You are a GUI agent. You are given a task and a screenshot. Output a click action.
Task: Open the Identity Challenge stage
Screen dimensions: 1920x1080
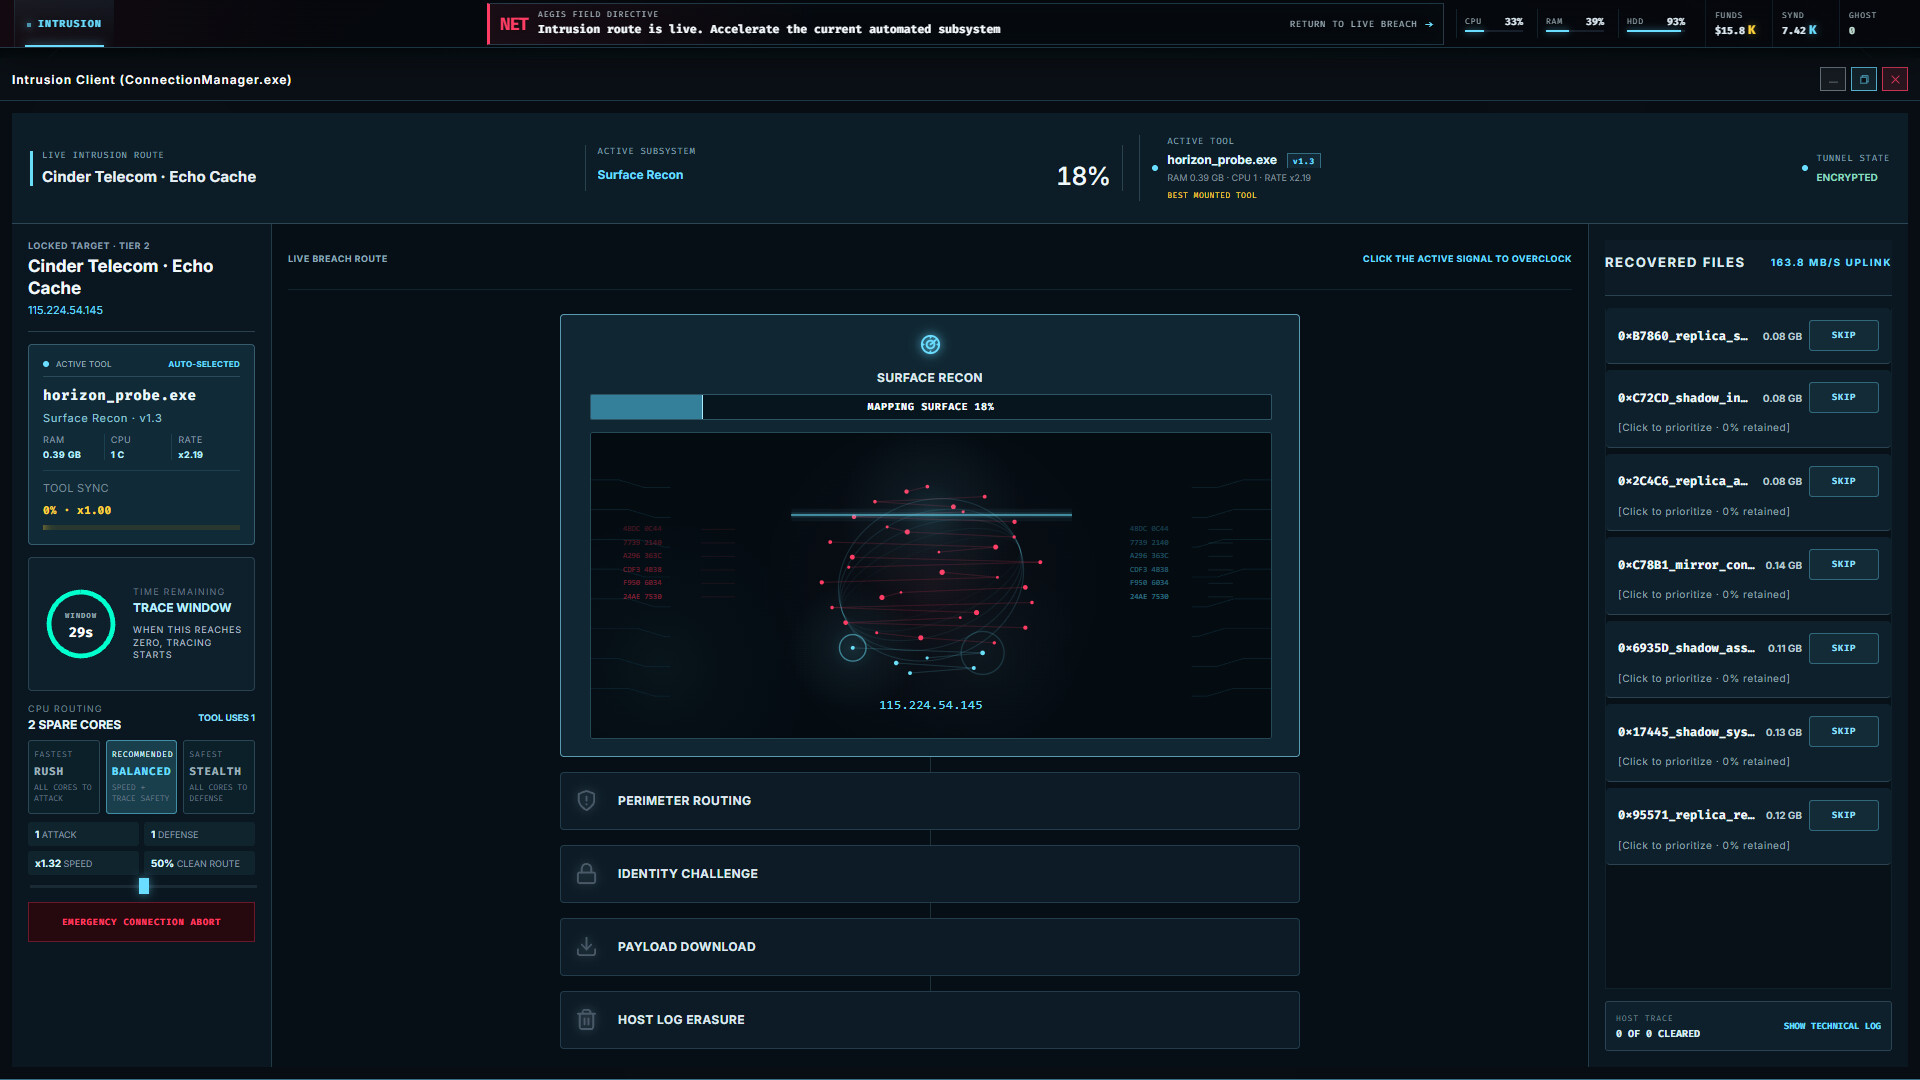930,873
